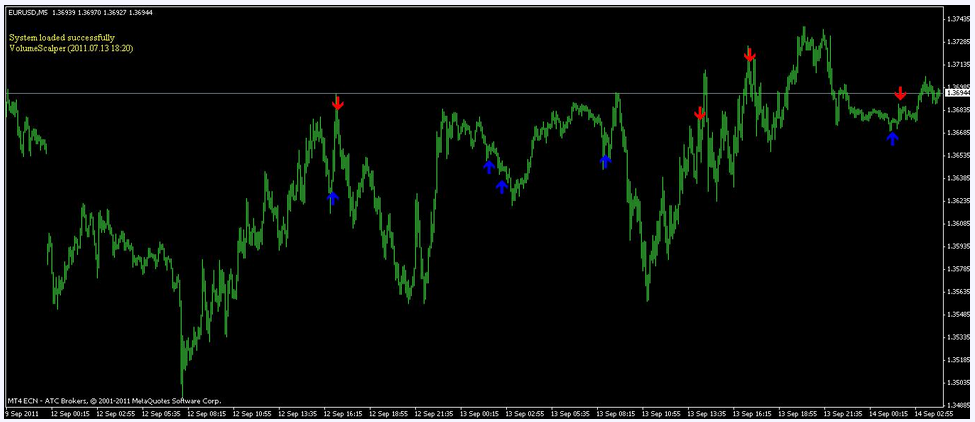975x422 pixels.
Task: Click the '12 Sep 02:55' time axis label
Action: [x=116, y=413]
